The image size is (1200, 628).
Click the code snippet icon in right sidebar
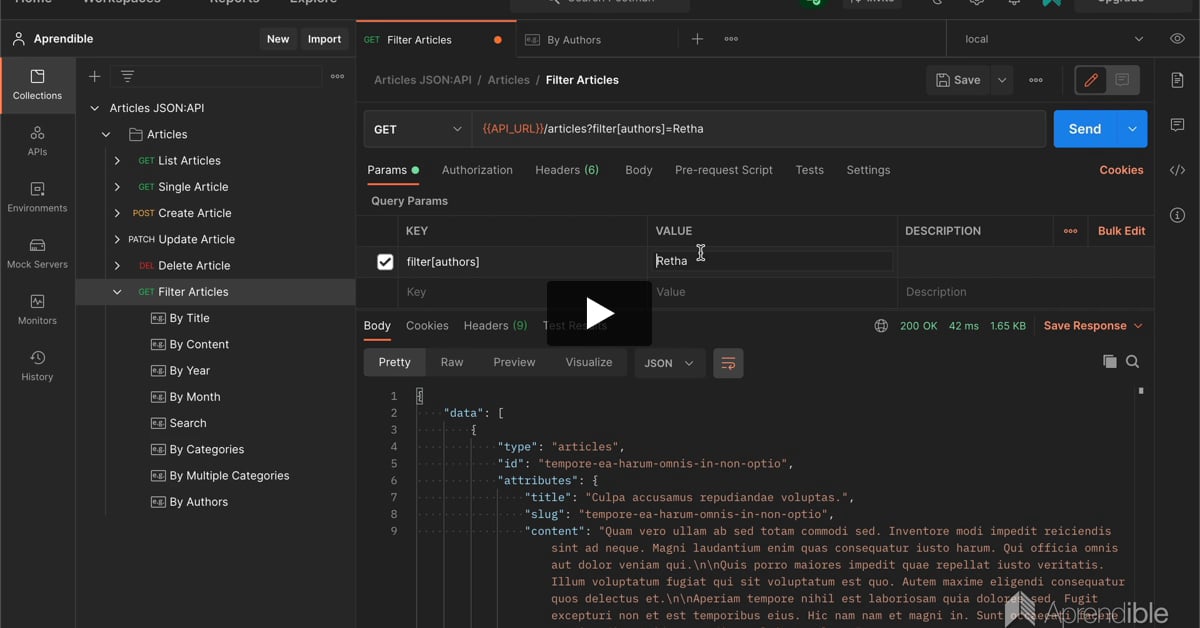pos(1177,170)
